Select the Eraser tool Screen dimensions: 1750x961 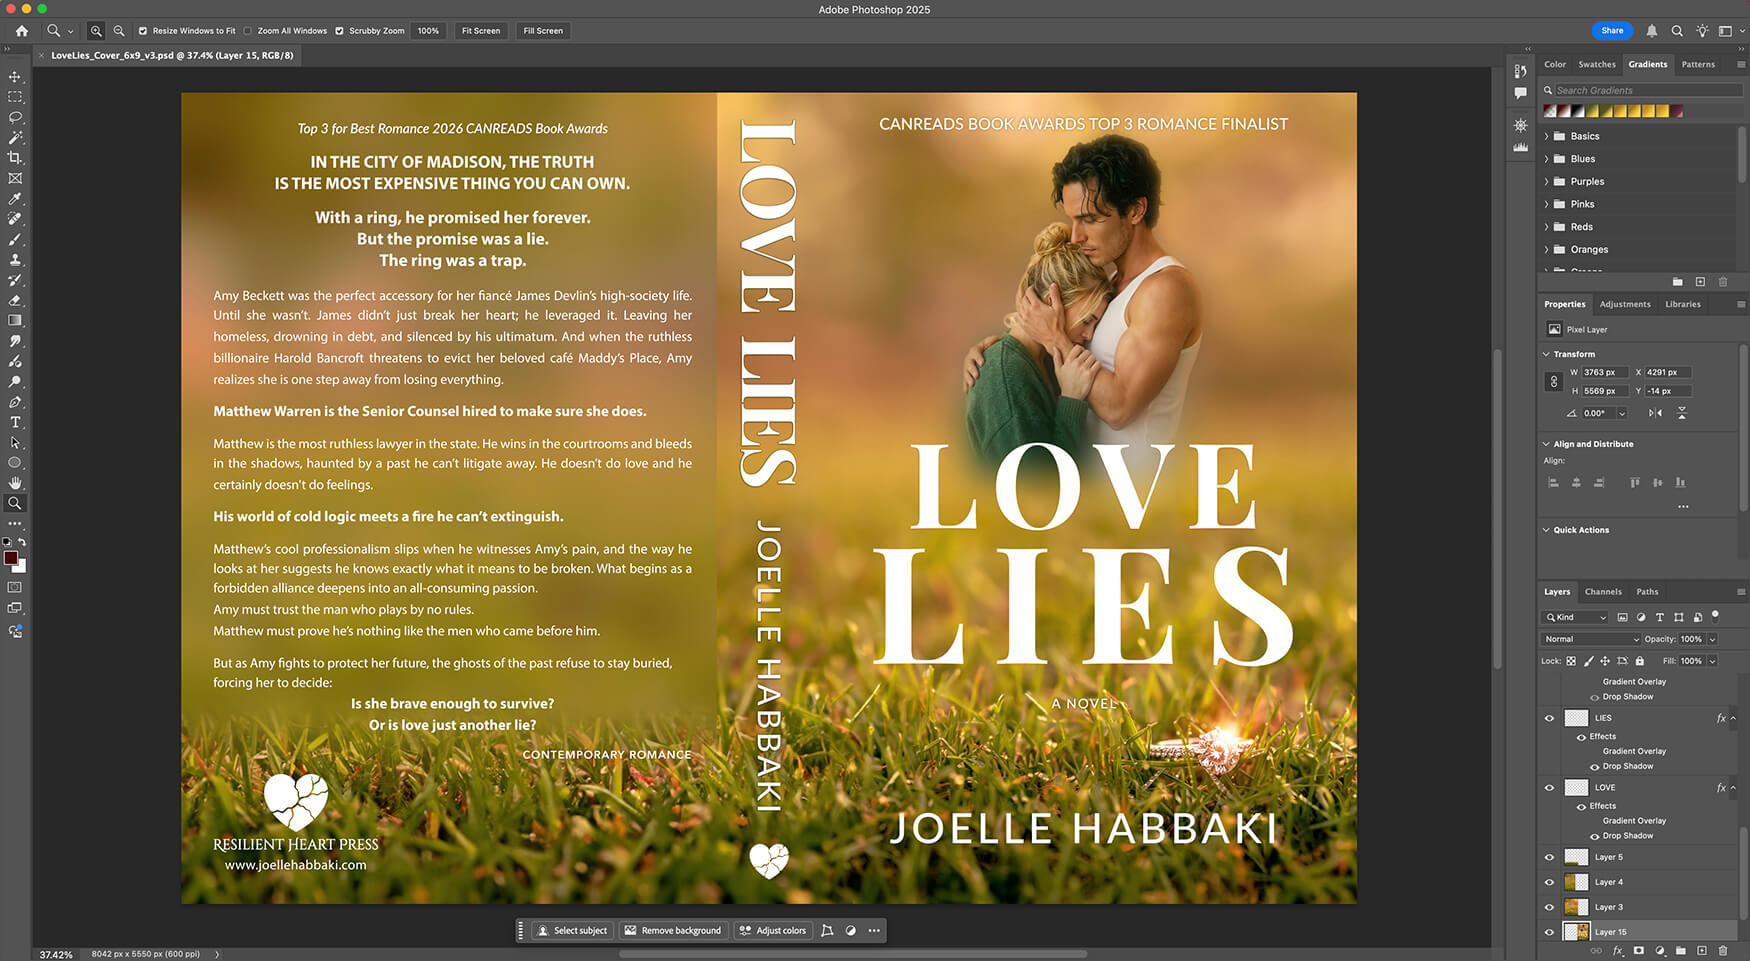(15, 300)
